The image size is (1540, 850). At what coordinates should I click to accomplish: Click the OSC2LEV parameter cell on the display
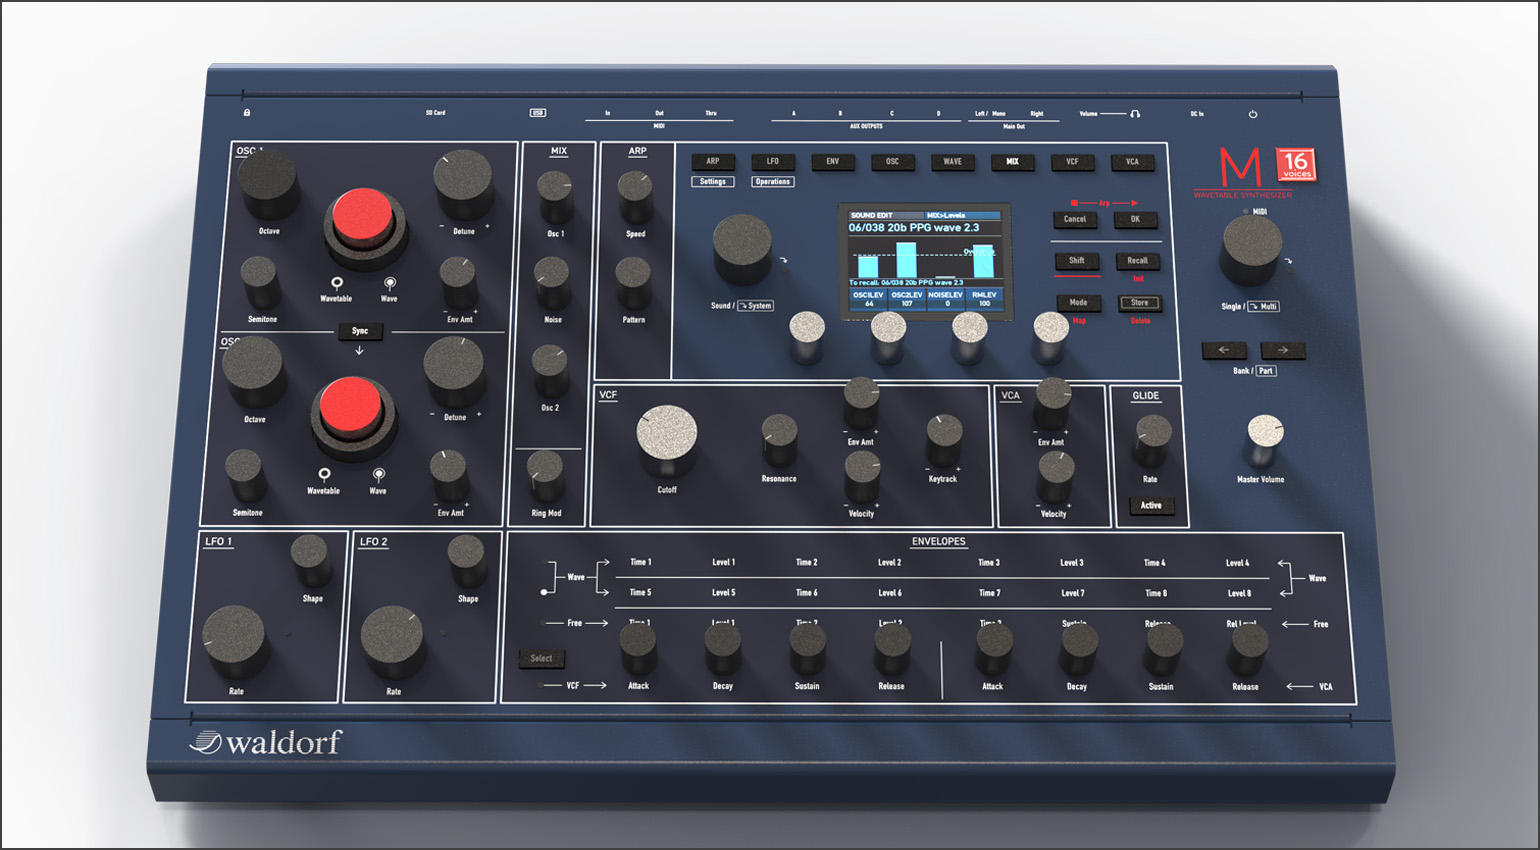[907, 298]
